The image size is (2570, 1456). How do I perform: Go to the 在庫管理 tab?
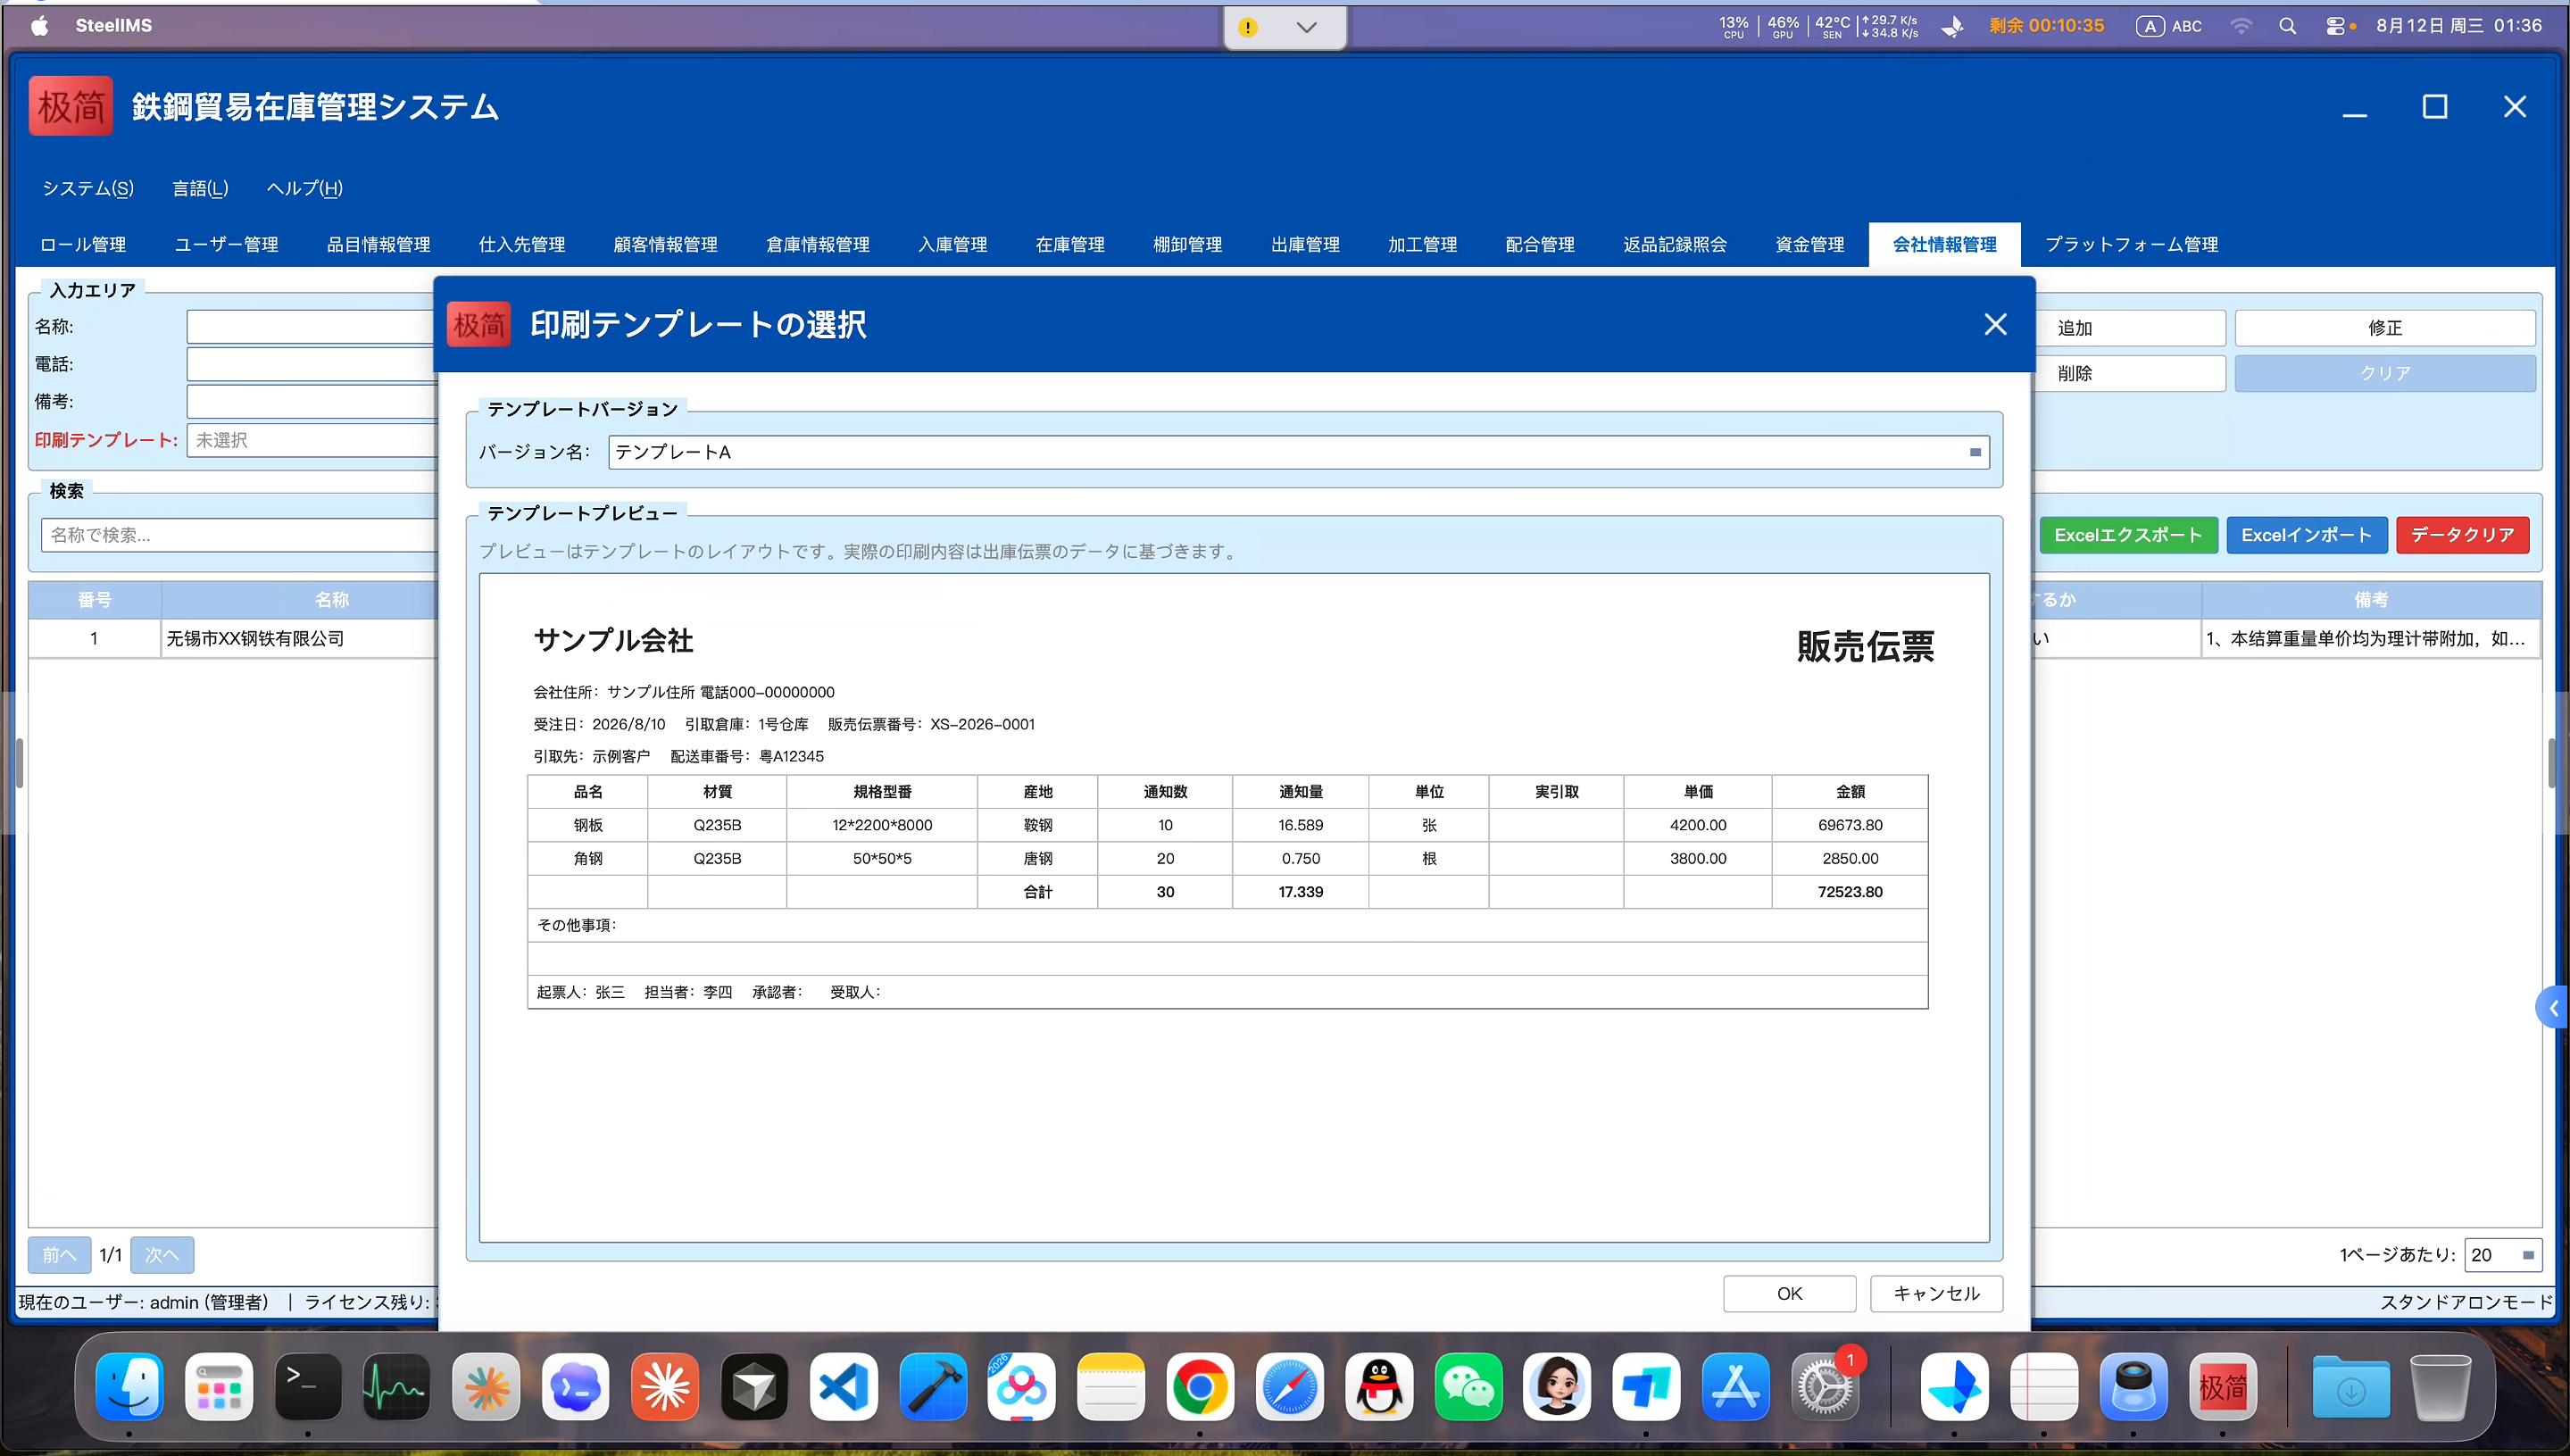tap(1070, 244)
